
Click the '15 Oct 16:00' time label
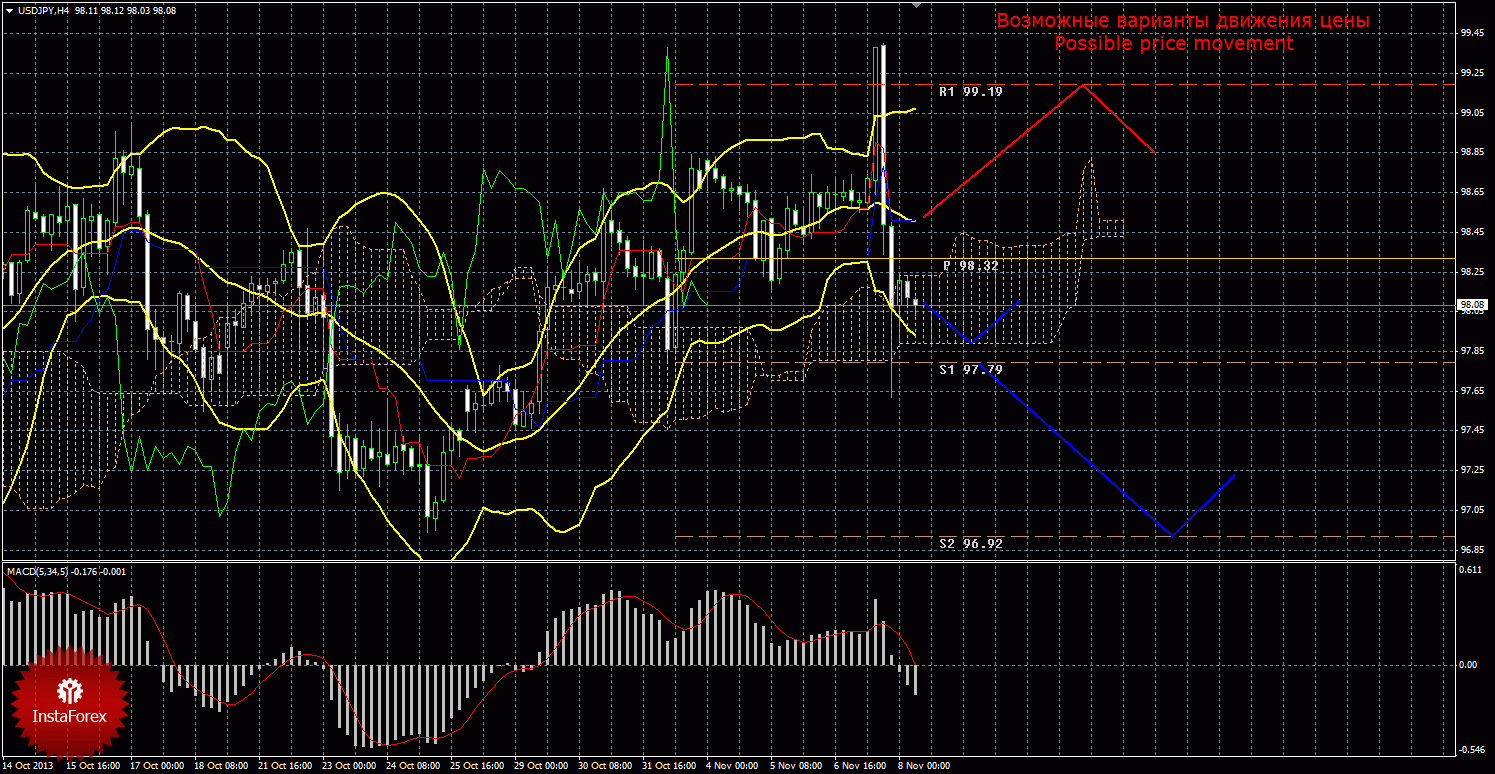94,767
